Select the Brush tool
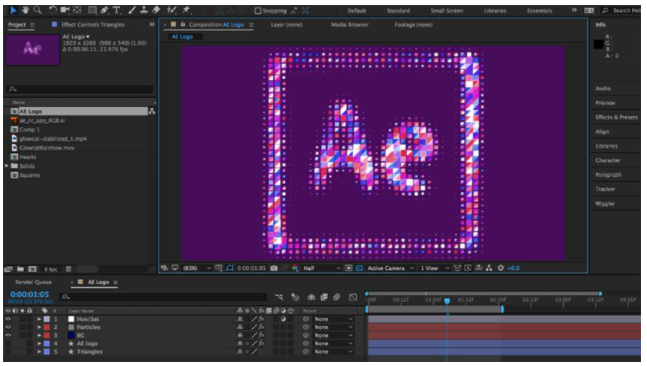Viewport: 647px width, 366px height. [132, 10]
